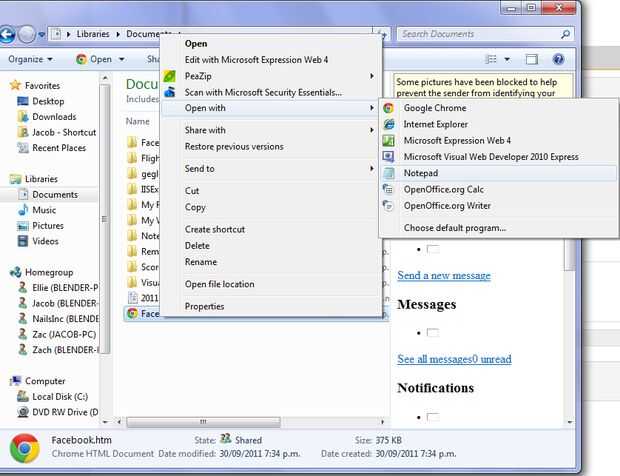The image size is (620, 476).
Task: Select Ellie (BLENDER-P homegroup member
Action: coord(65,288)
